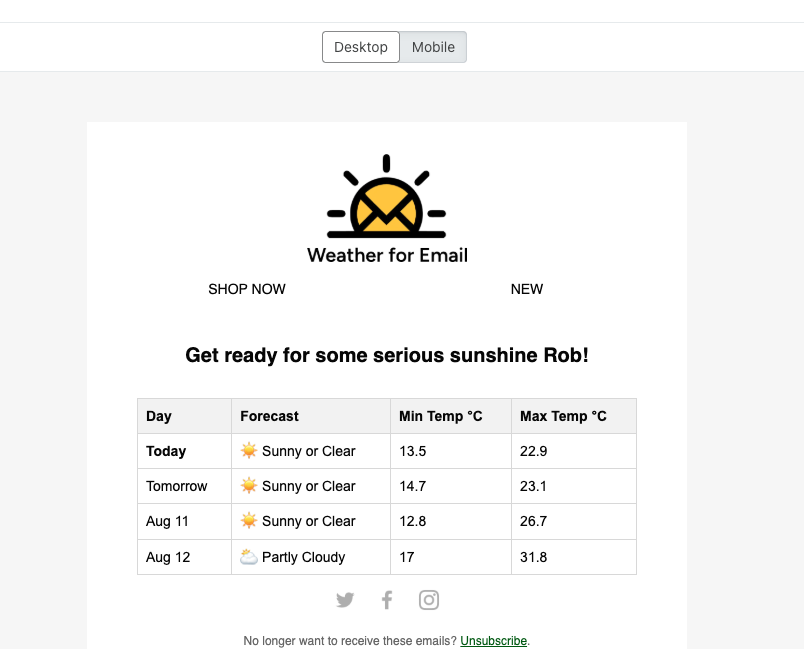804x649 pixels.
Task: Click the min temp value 17
Action: click(406, 557)
